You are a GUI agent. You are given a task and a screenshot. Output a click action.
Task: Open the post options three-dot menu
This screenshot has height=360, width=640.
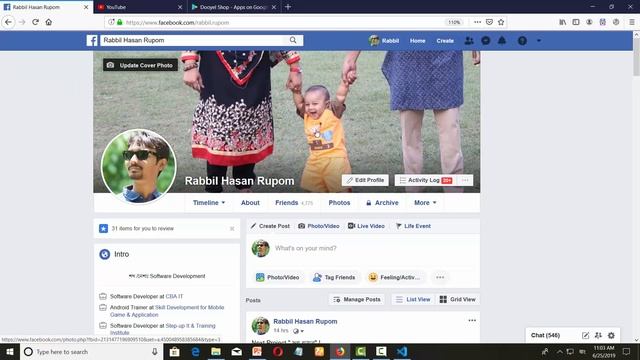[x=472, y=320]
